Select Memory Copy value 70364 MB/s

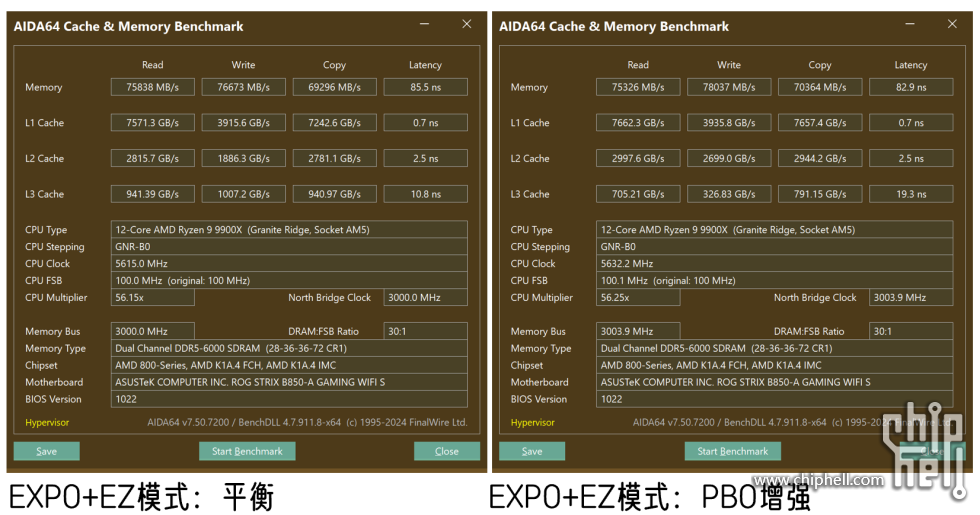click(x=820, y=87)
